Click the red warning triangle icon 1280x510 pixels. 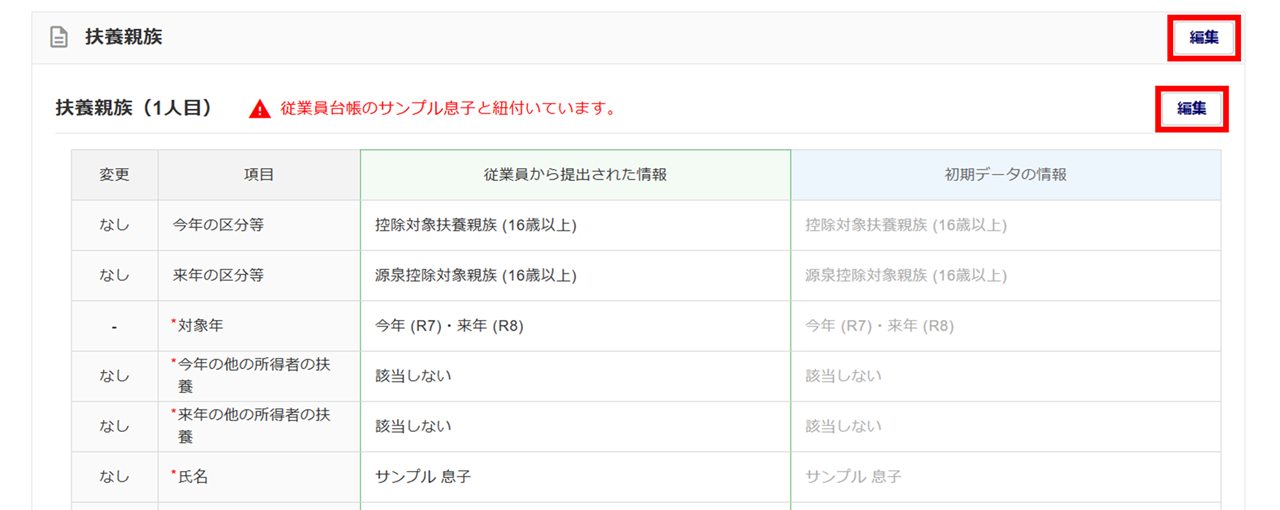(x=260, y=109)
